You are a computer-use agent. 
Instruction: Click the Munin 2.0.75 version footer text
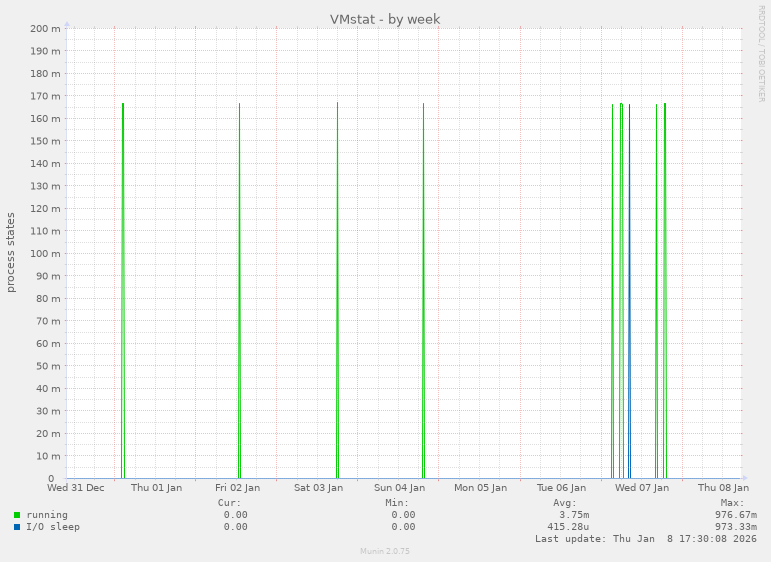coord(385,551)
